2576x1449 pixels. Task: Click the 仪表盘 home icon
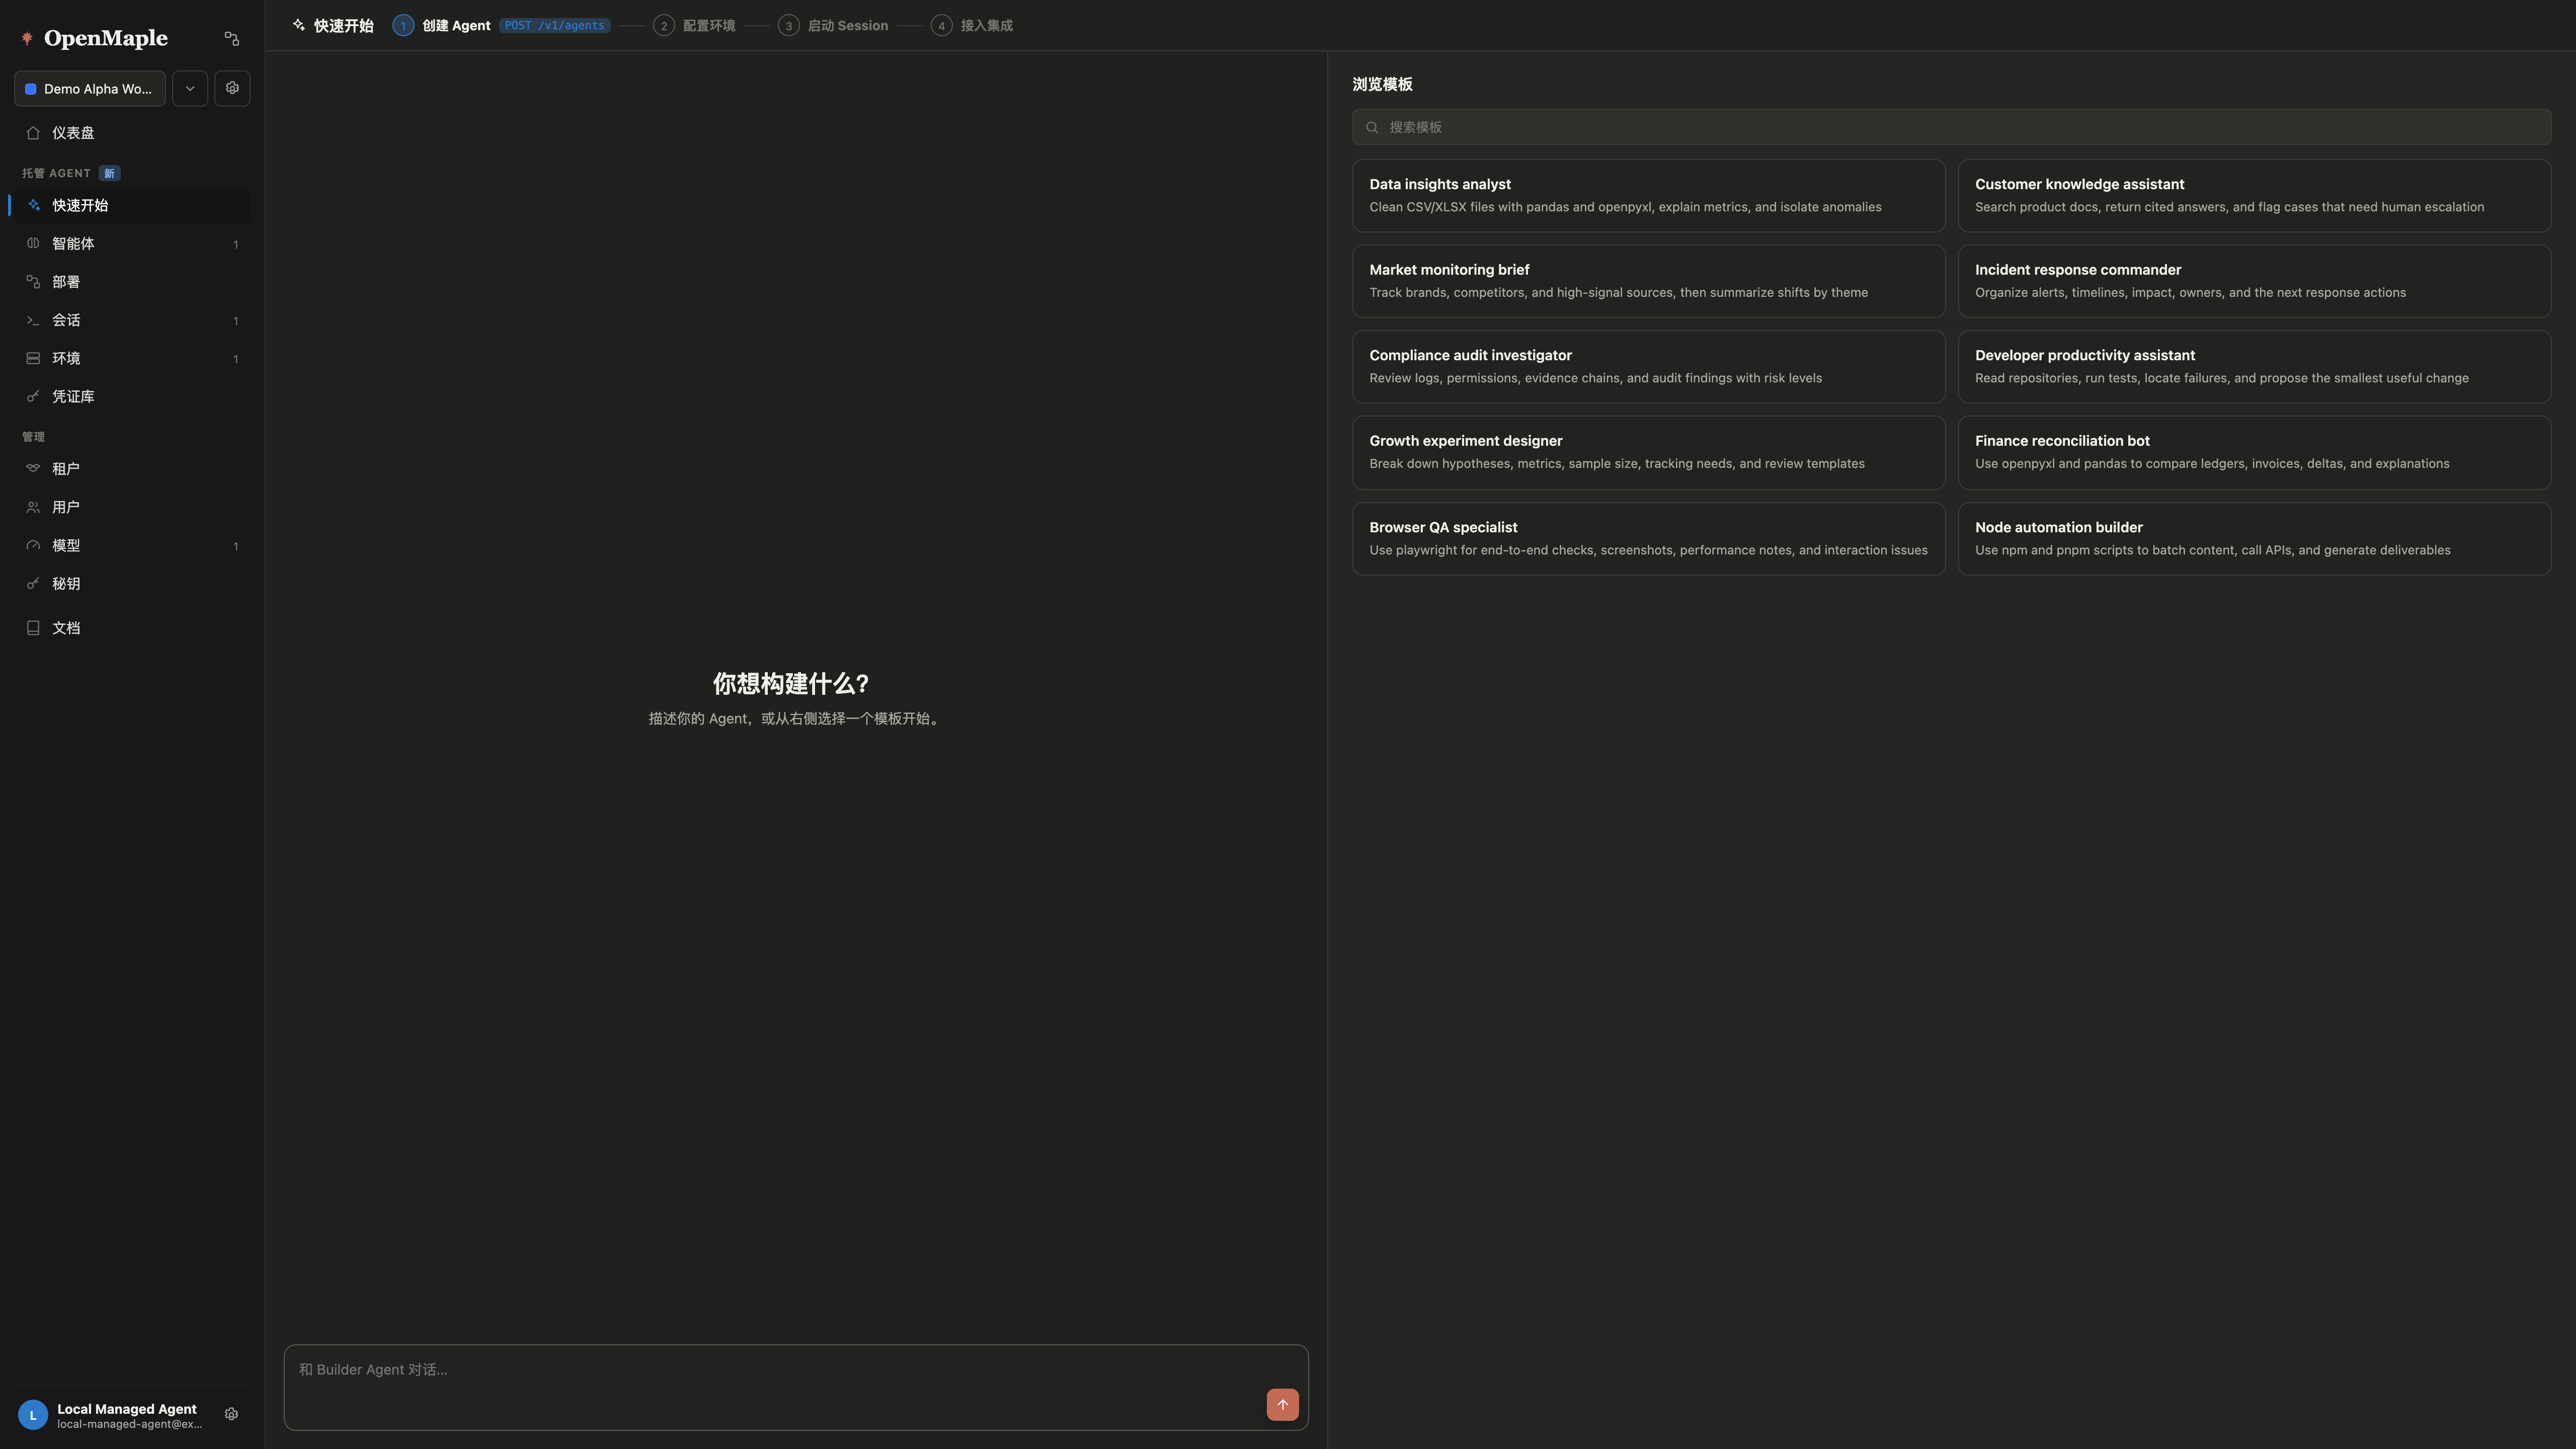pyautogui.click(x=33, y=133)
